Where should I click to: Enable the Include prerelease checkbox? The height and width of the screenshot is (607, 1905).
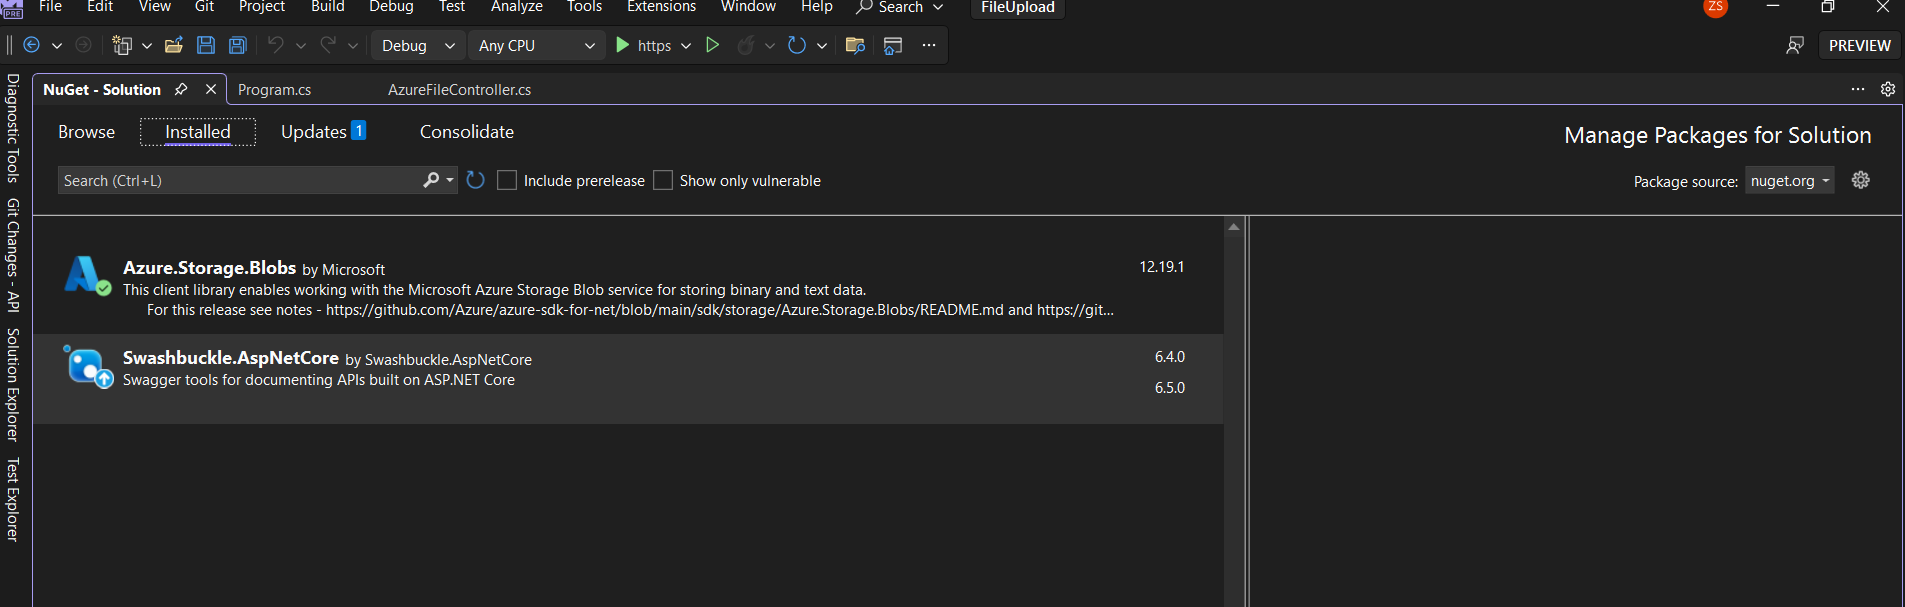[x=507, y=180]
